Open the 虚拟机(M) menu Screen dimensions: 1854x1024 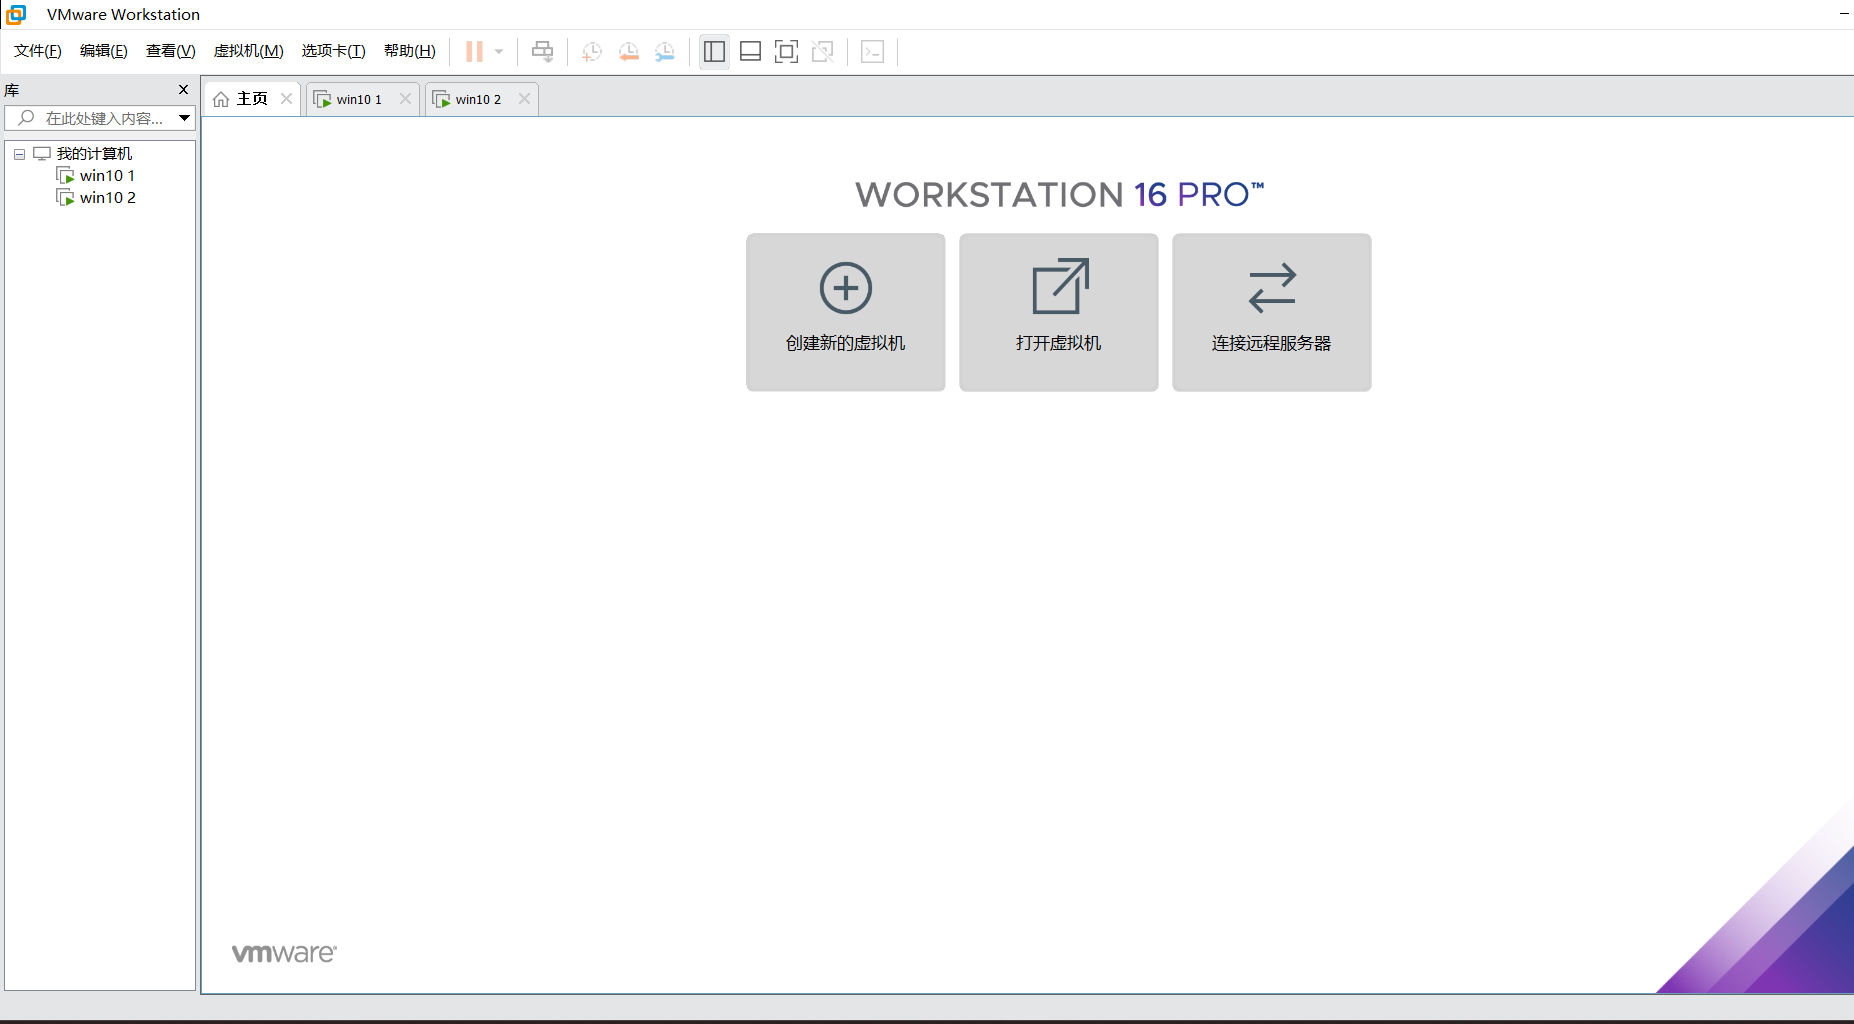click(x=249, y=51)
